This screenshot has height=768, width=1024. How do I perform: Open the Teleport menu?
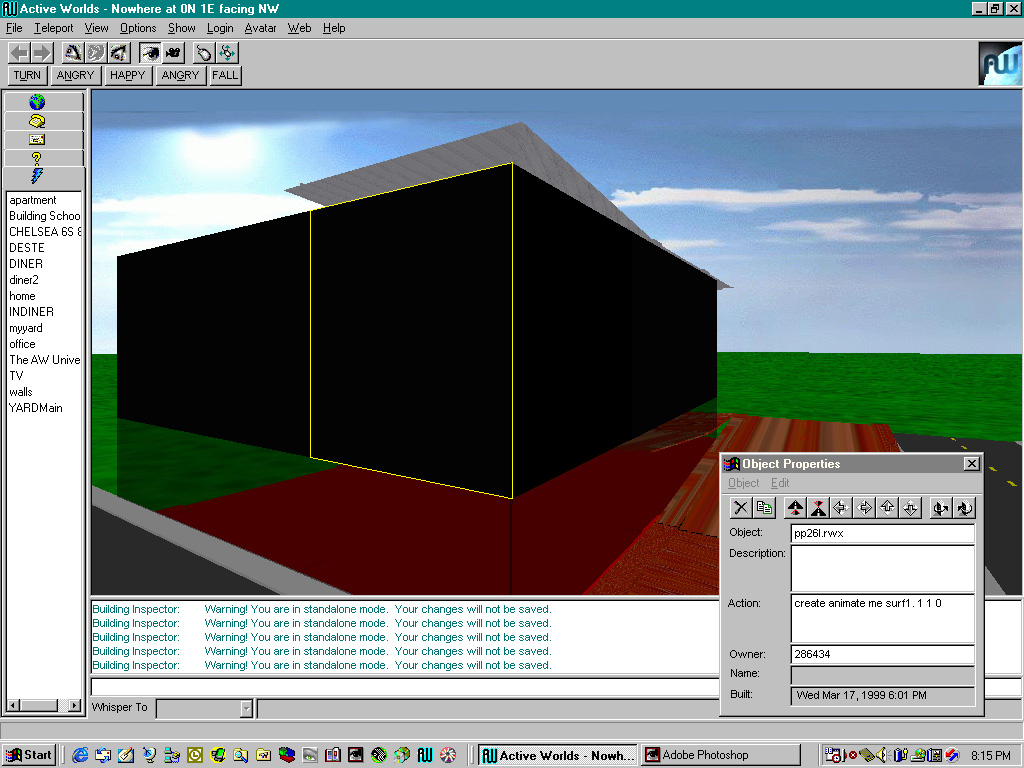tap(54, 28)
